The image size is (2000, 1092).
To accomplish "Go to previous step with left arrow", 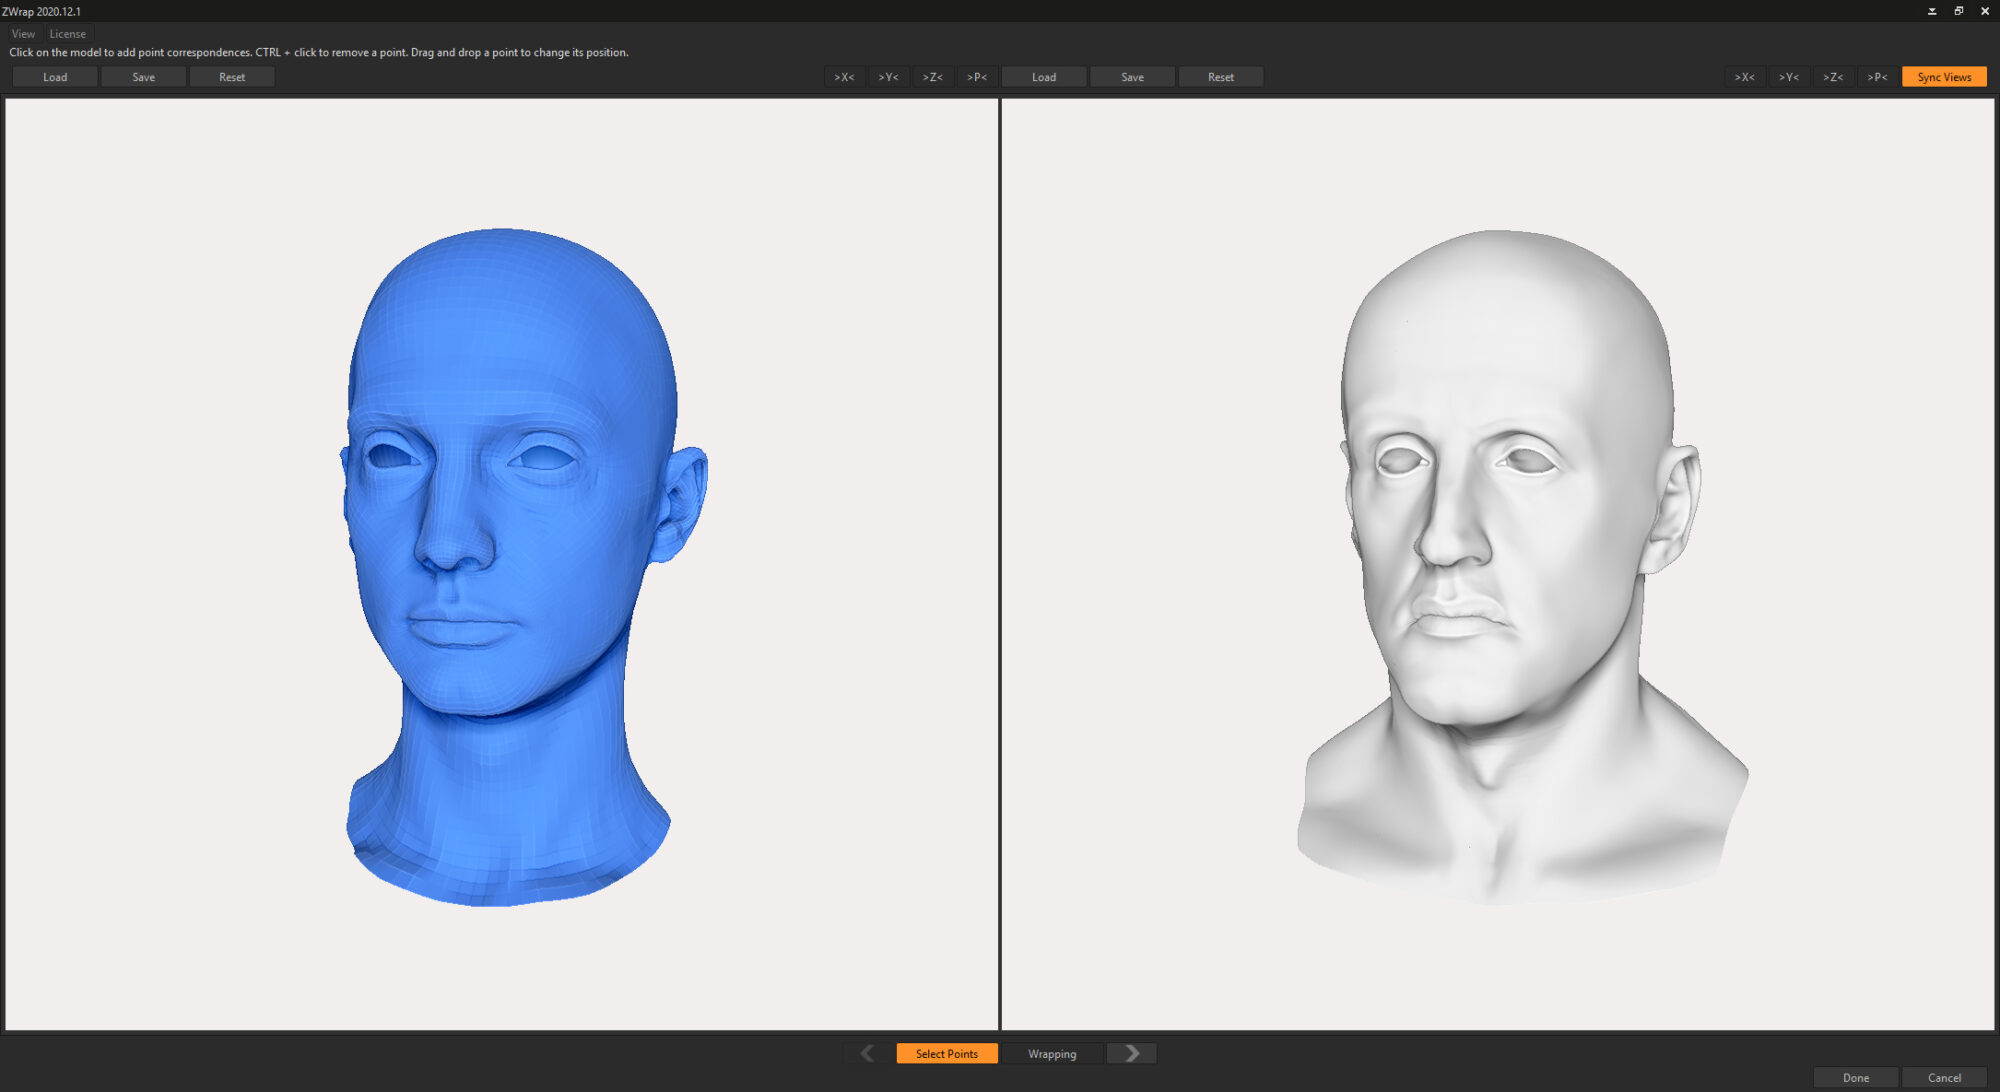I will tap(867, 1053).
